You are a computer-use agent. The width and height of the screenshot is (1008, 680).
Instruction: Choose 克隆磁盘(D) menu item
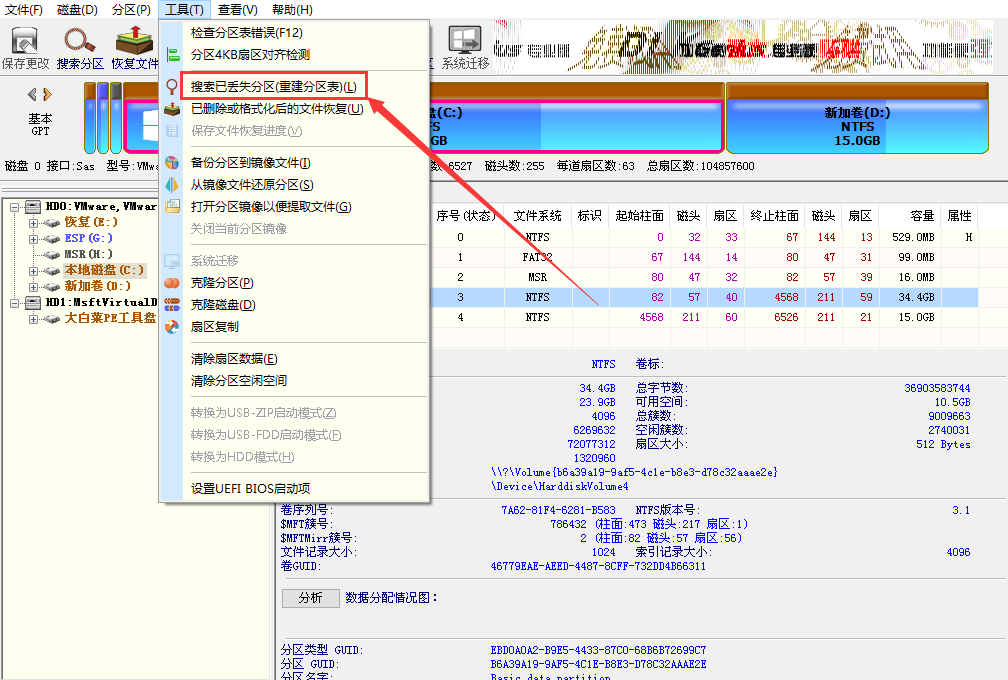294,305
